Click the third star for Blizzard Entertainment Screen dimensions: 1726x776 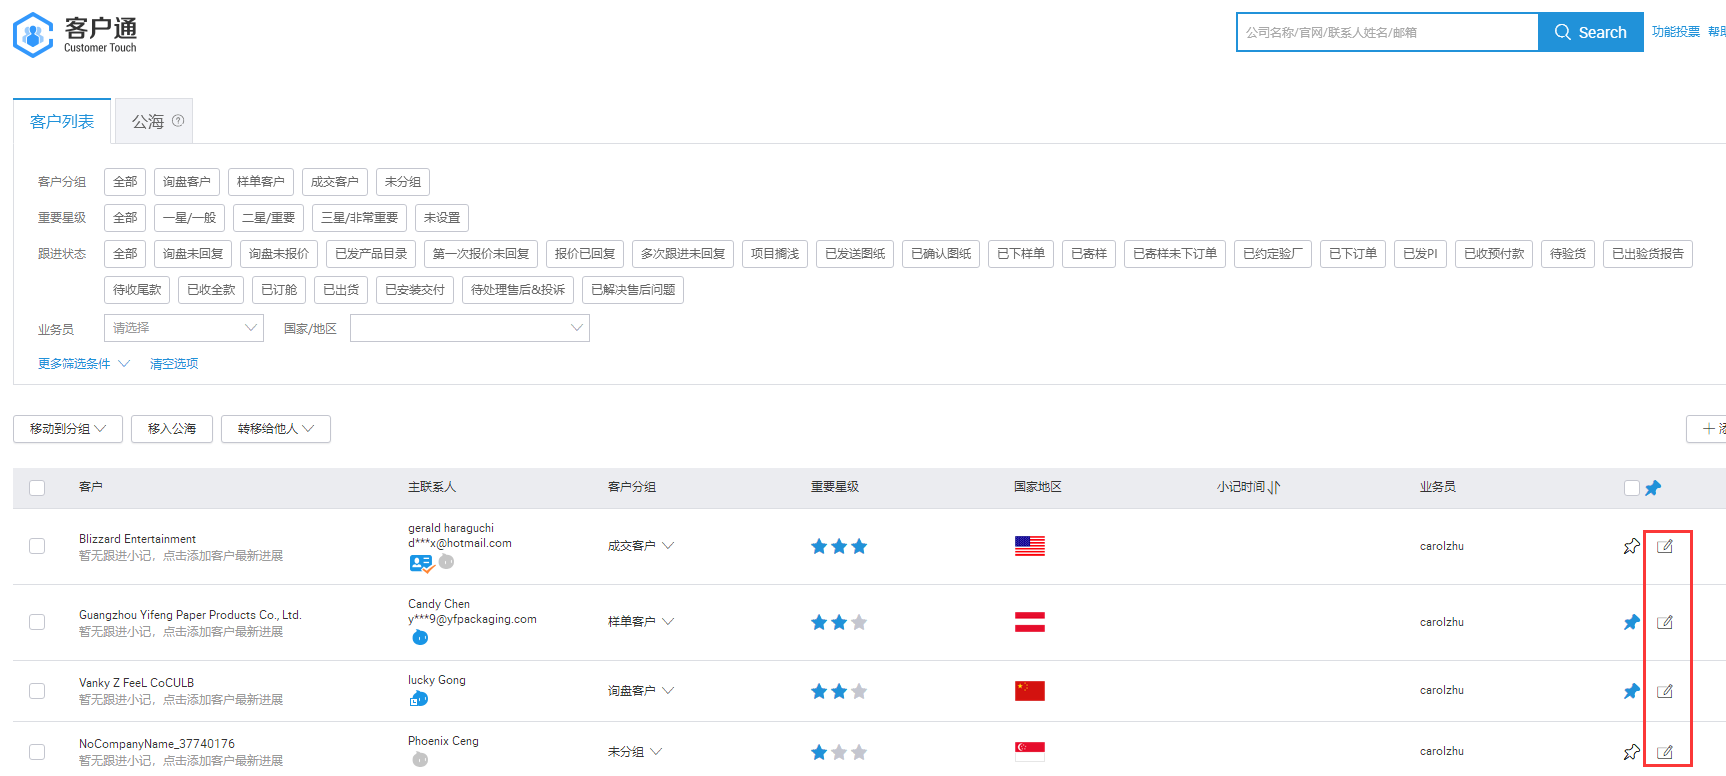coord(859,546)
